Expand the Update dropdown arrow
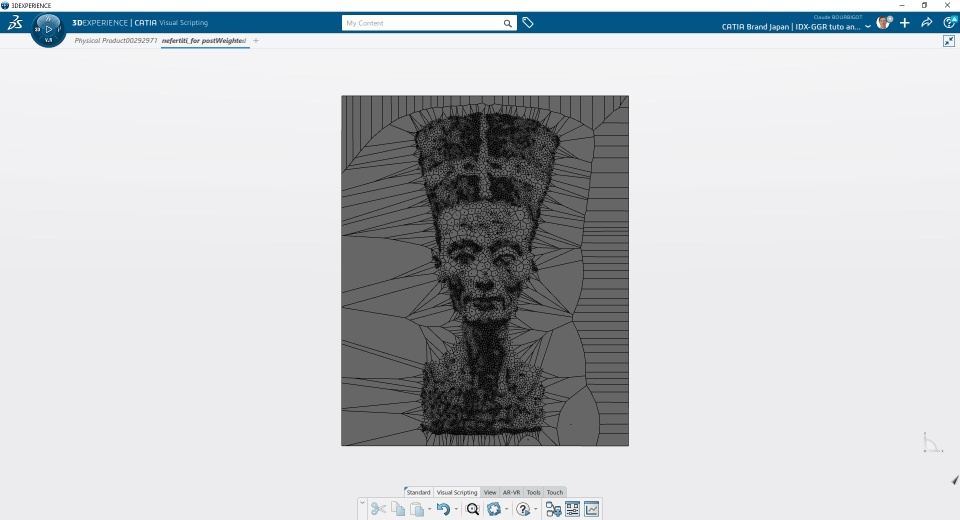This screenshot has width=960, height=520. pos(506,509)
